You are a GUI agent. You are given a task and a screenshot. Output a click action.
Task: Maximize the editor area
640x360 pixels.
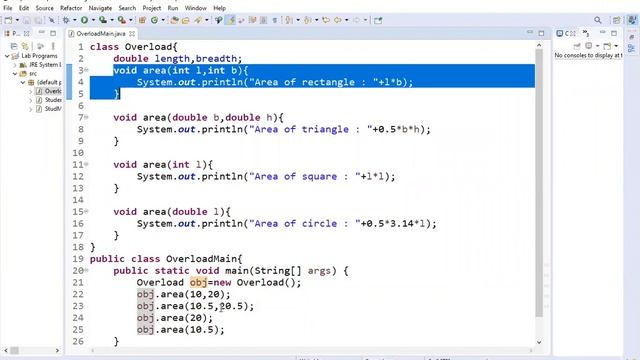pyautogui.click(x=541, y=33)
